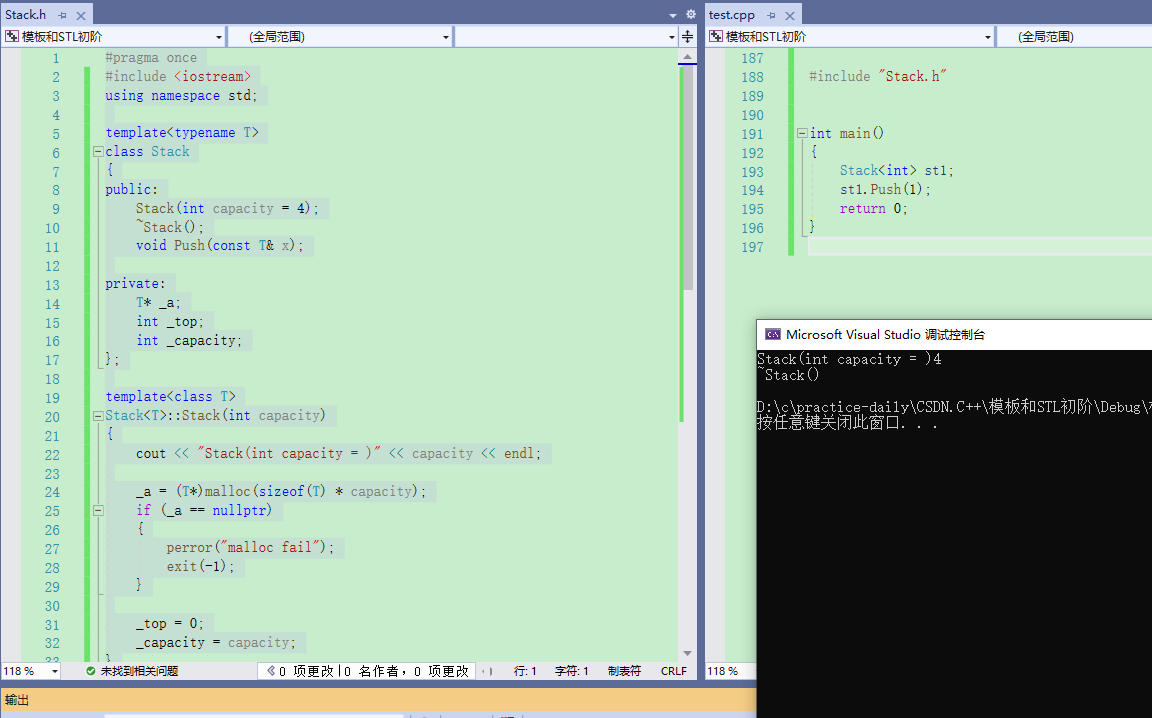Click the CRLF line ending indicator

point(674,671)
